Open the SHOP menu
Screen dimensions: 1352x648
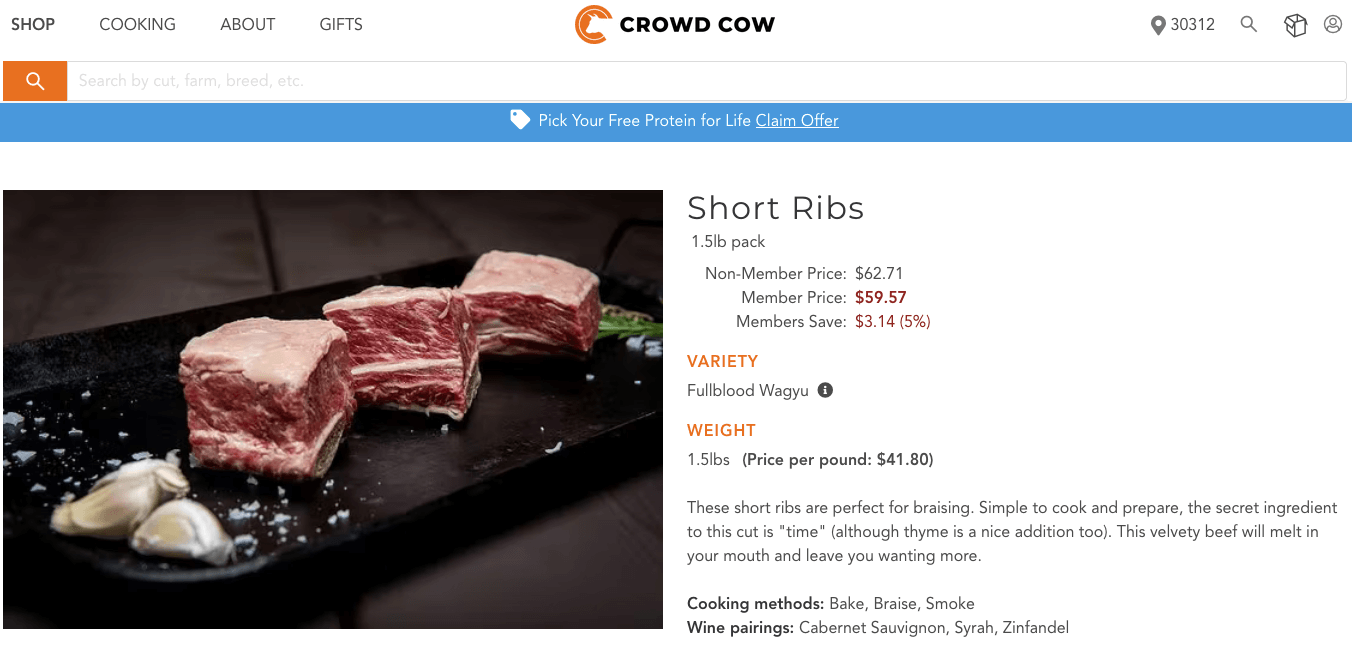point(32,24)
